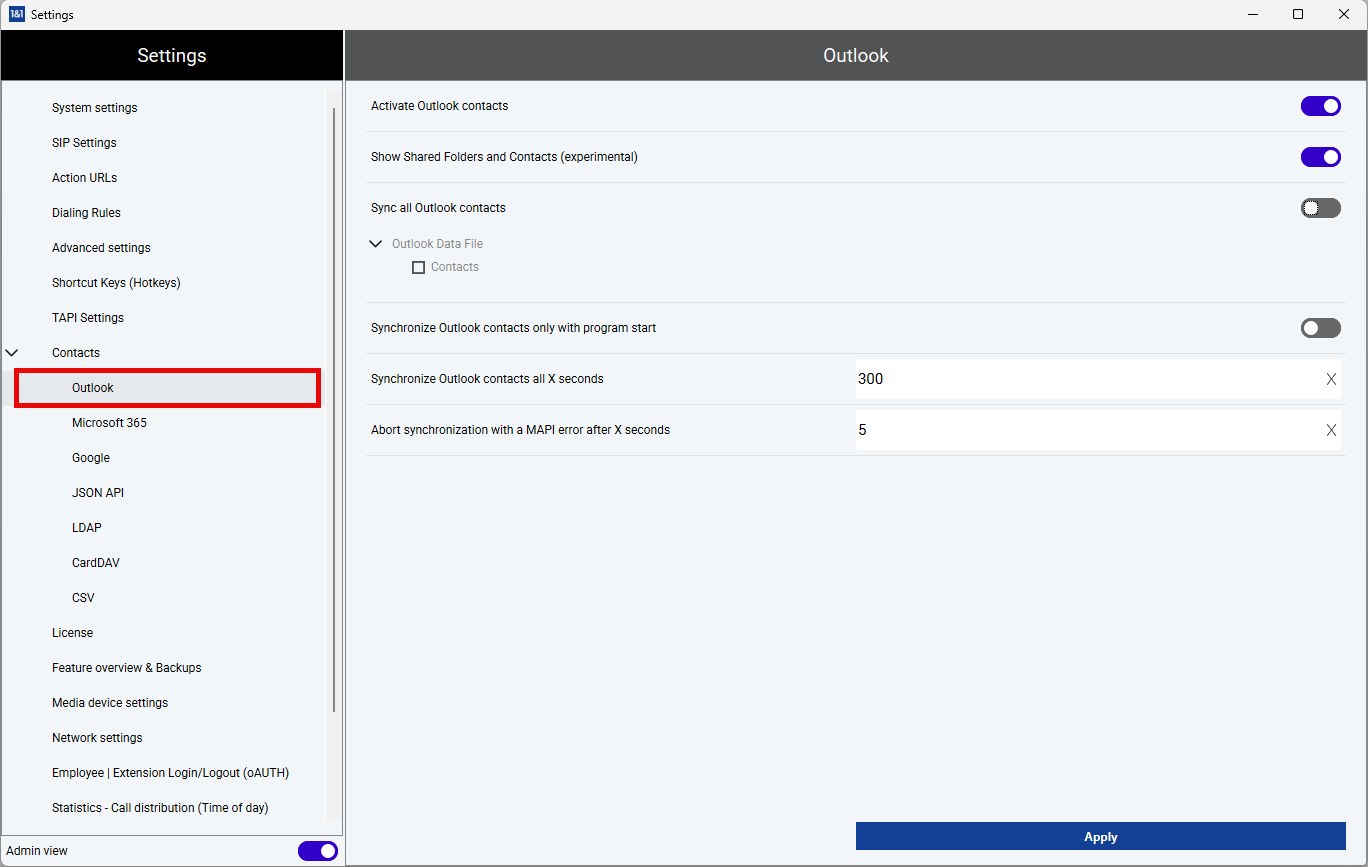Open Shortcut Keys (Hotkeys) settings

click(116, 283)
